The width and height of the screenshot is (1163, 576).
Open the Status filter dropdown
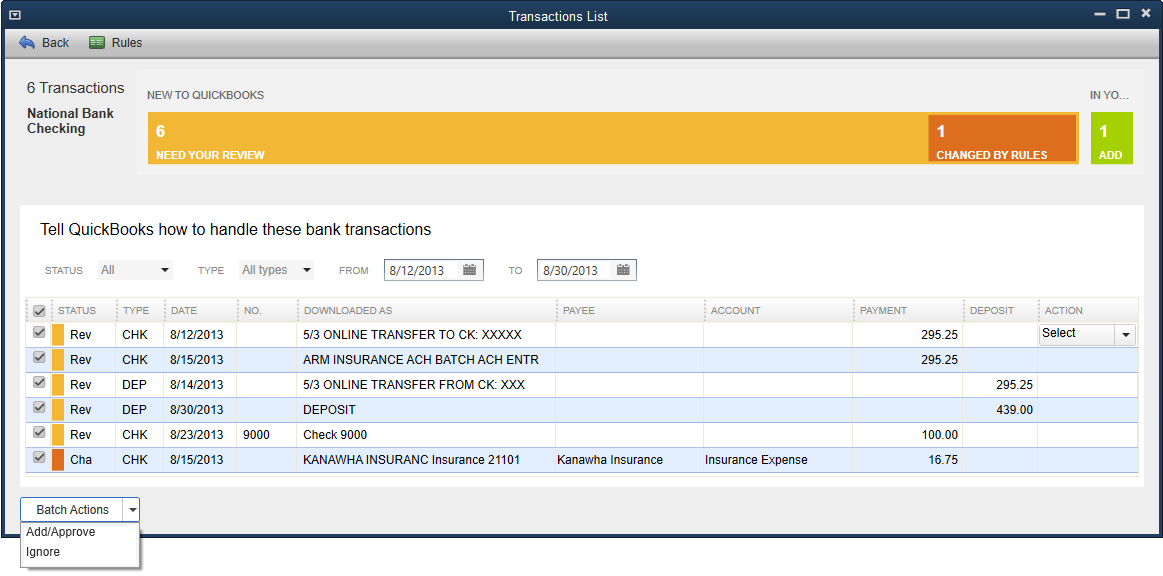135,270
